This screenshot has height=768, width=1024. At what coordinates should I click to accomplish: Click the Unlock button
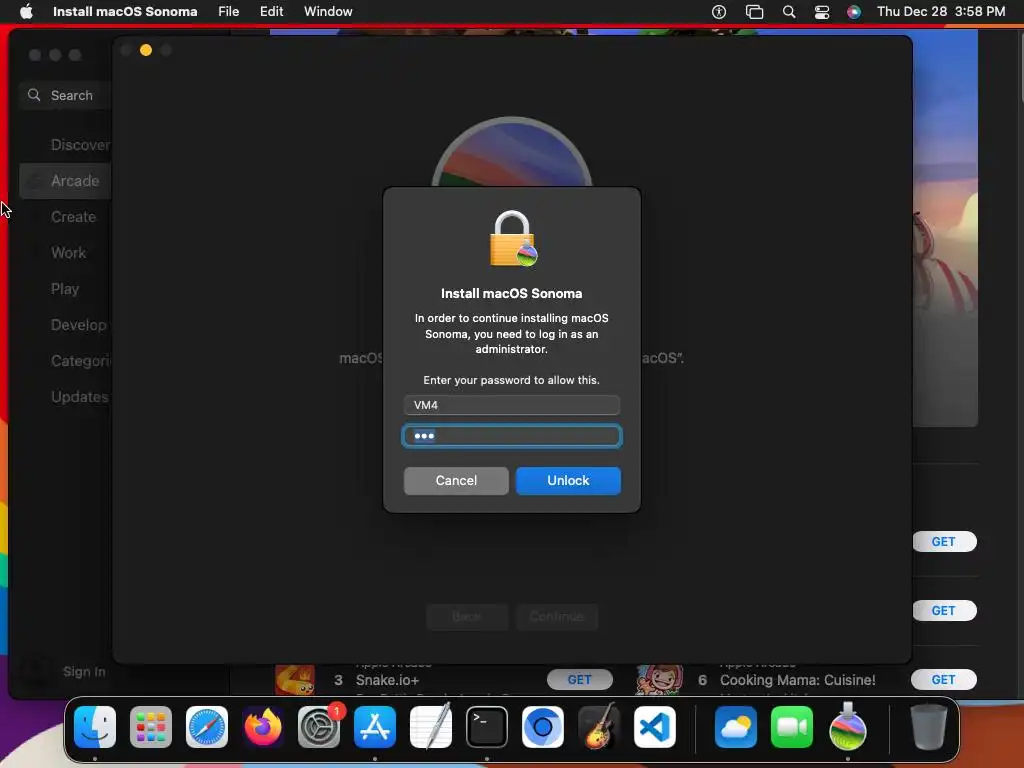[568, 481]
